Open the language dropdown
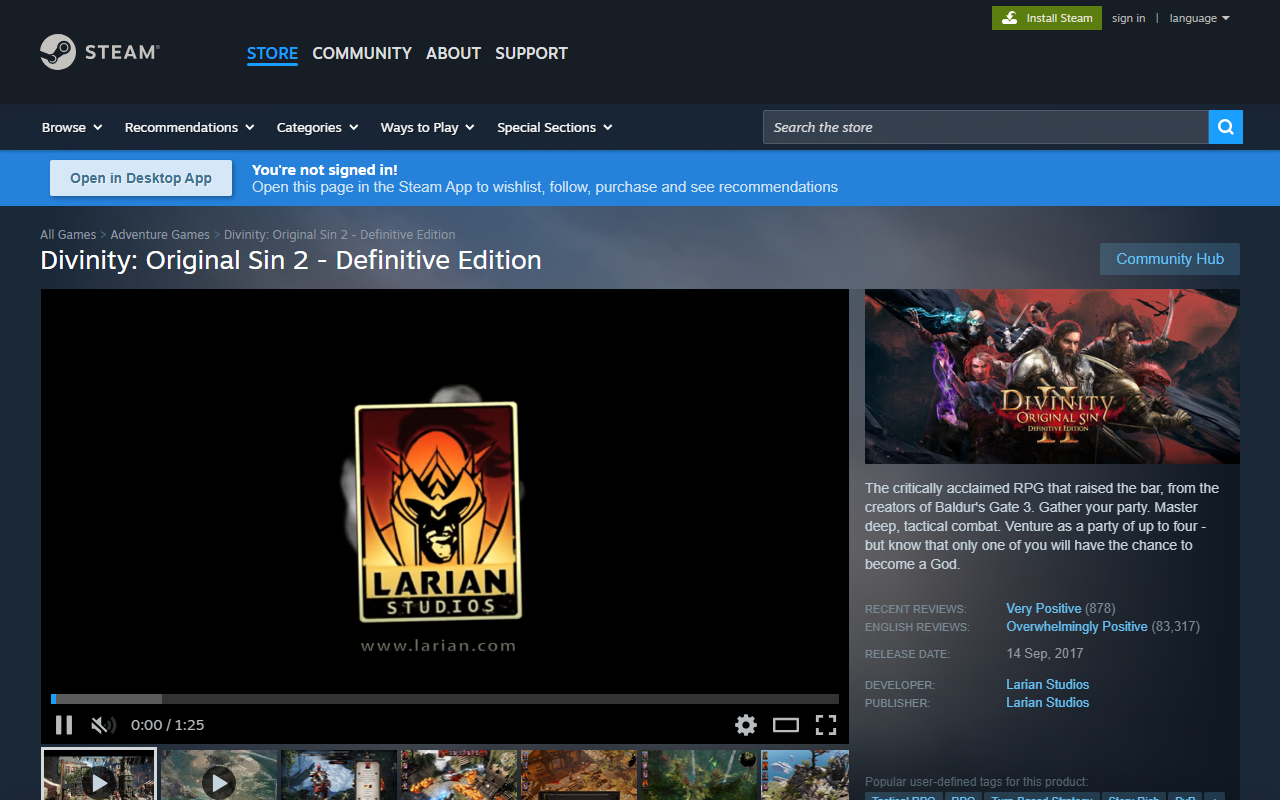This screenshot has height=800, width=1280. (1200, 18)
